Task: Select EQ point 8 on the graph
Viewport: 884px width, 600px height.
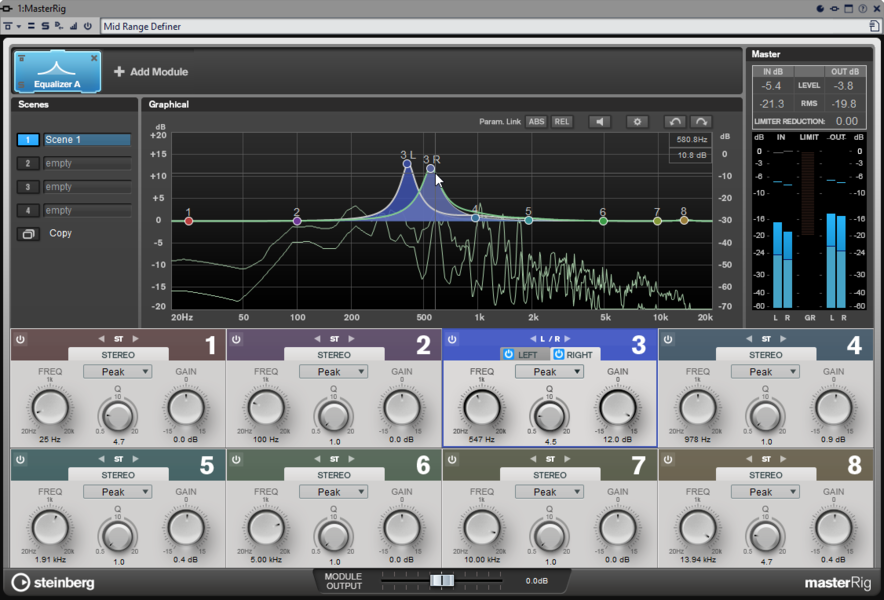Action: 684,220
